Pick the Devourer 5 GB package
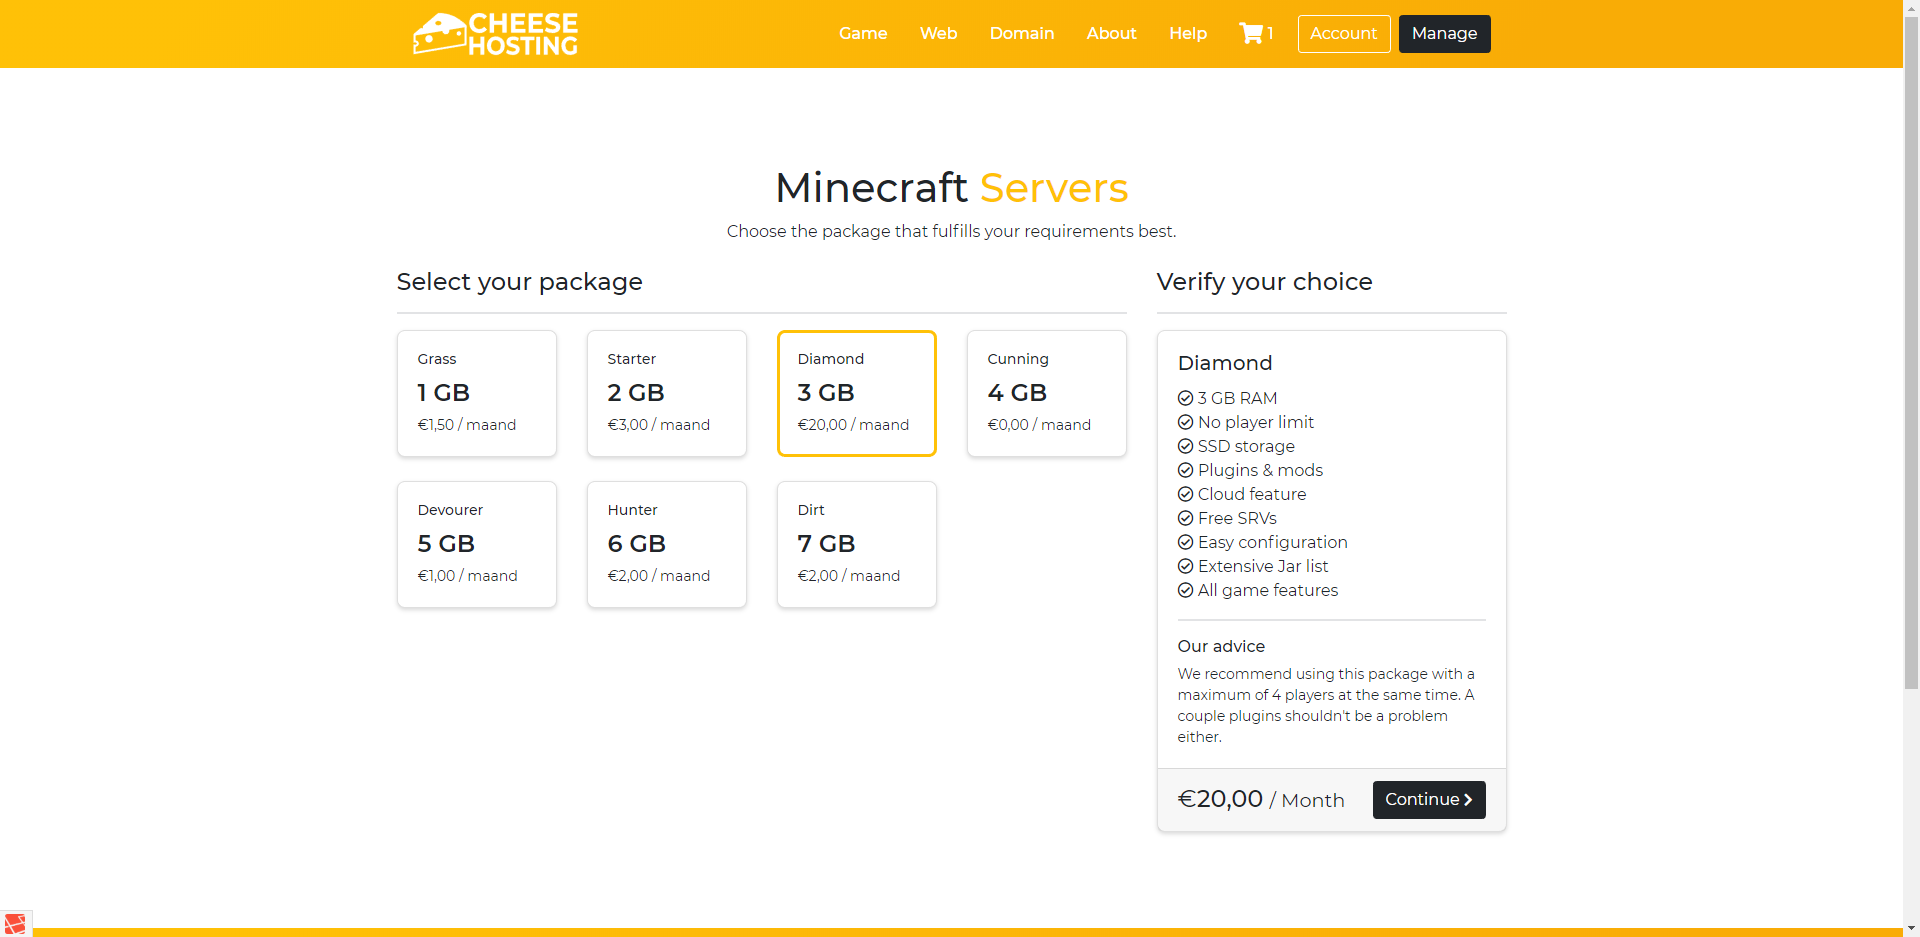 476,544
